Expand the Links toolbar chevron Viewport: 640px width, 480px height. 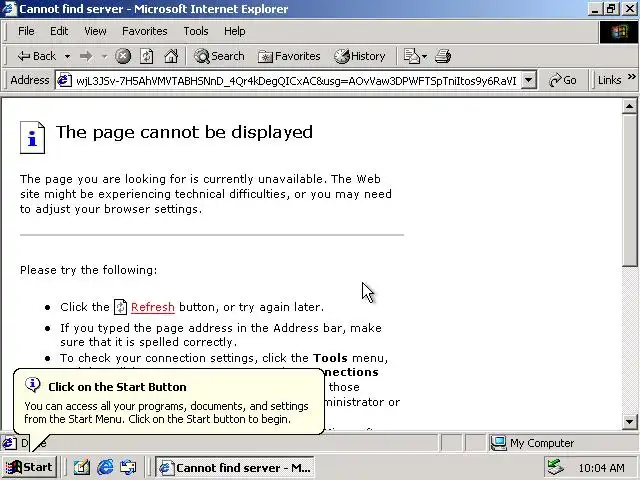click(631, 77)
